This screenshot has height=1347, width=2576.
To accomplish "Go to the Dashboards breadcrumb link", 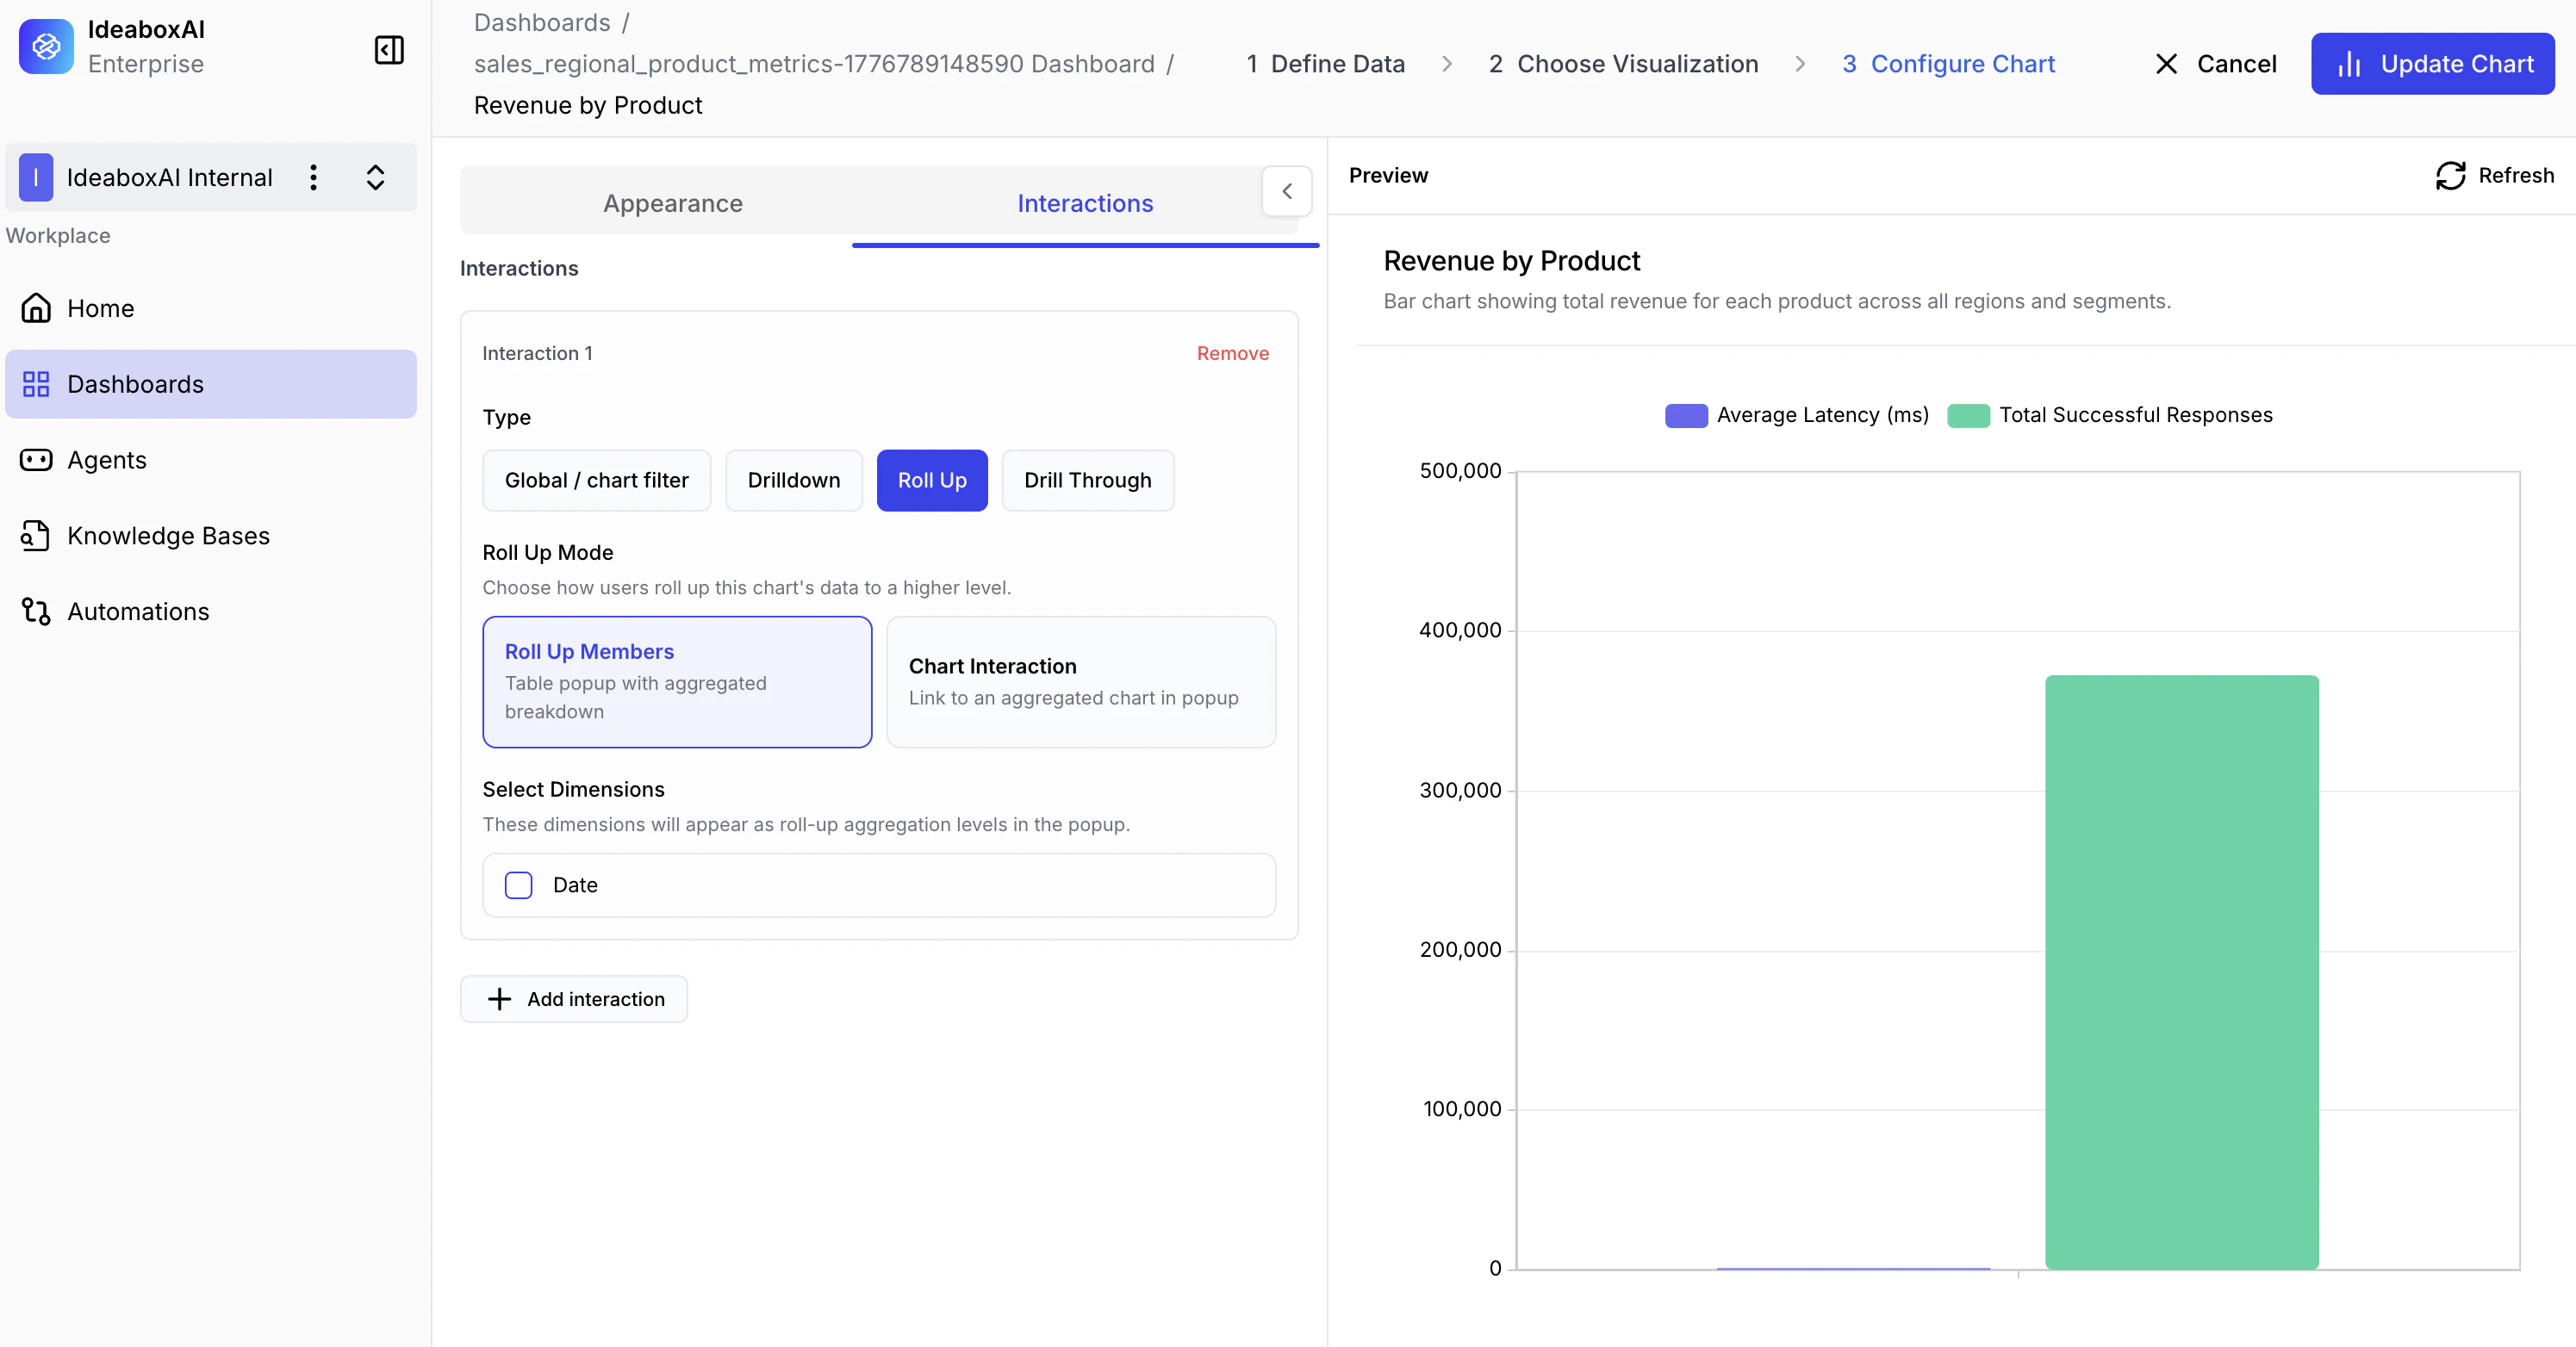I will coord(542,22).
